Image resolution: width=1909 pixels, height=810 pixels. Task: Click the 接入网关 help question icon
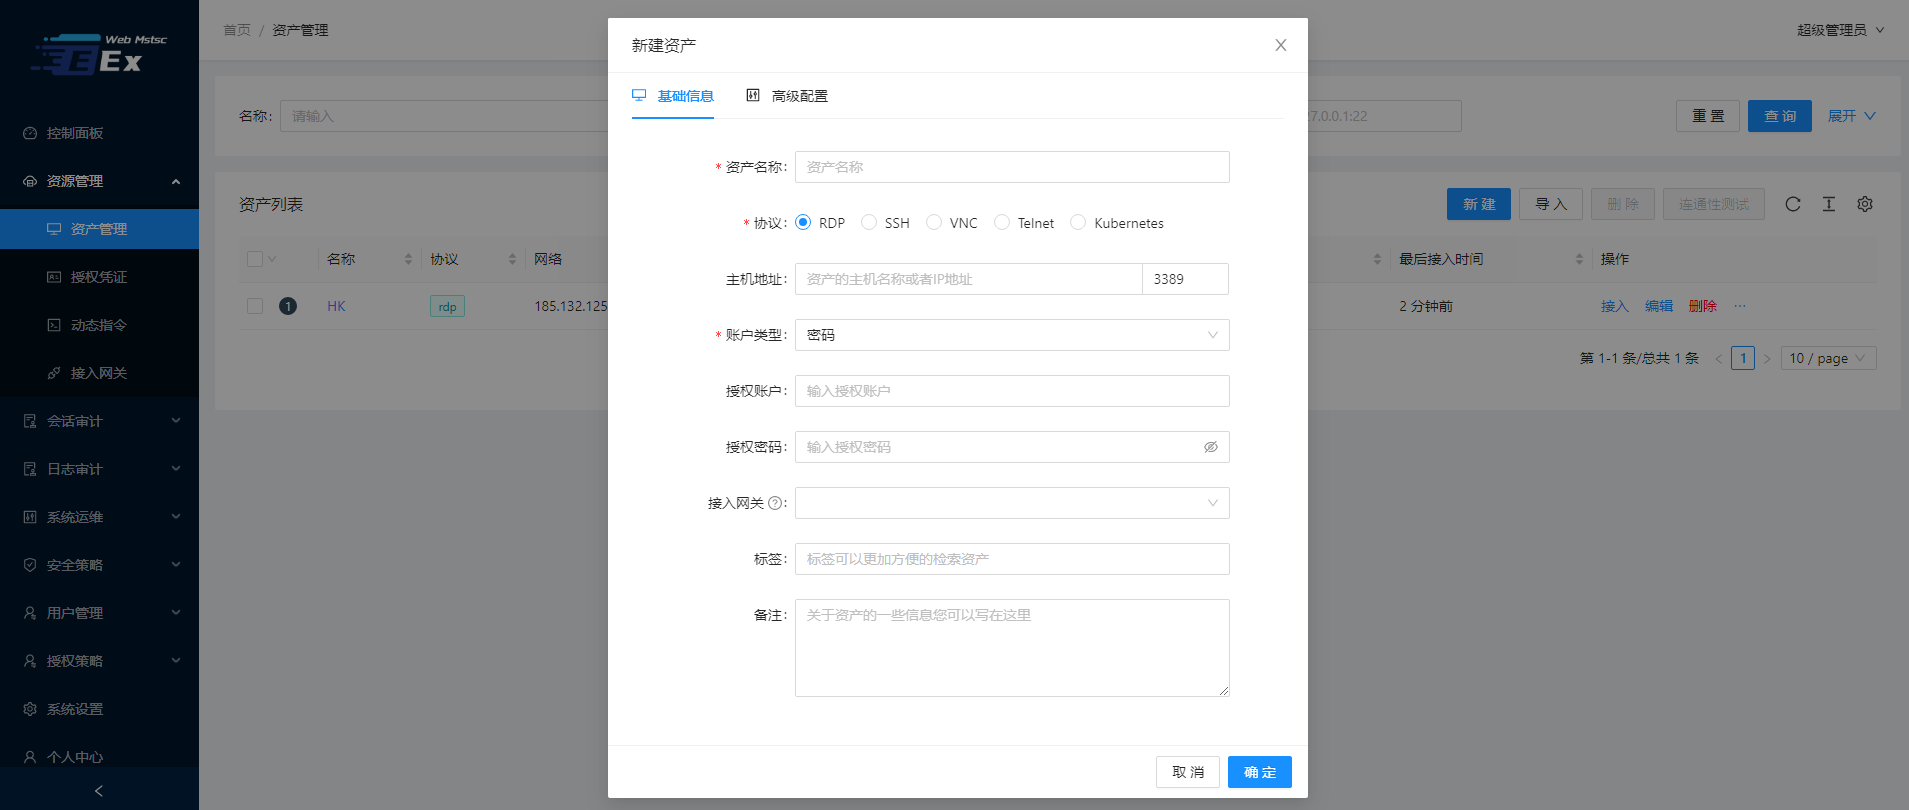[775, 503]
